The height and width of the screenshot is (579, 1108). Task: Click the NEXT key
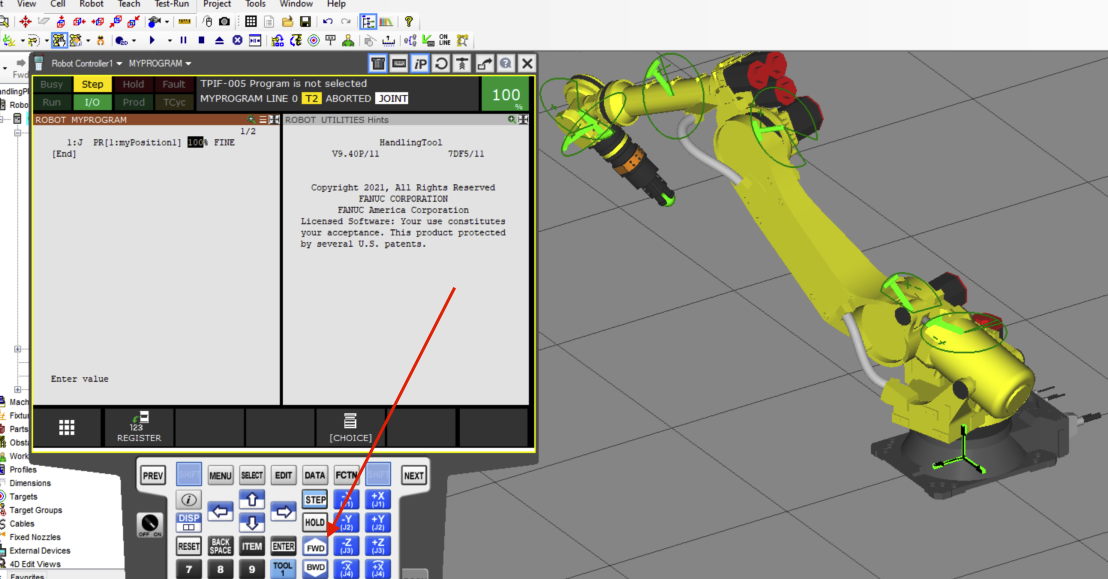point(413,475)
